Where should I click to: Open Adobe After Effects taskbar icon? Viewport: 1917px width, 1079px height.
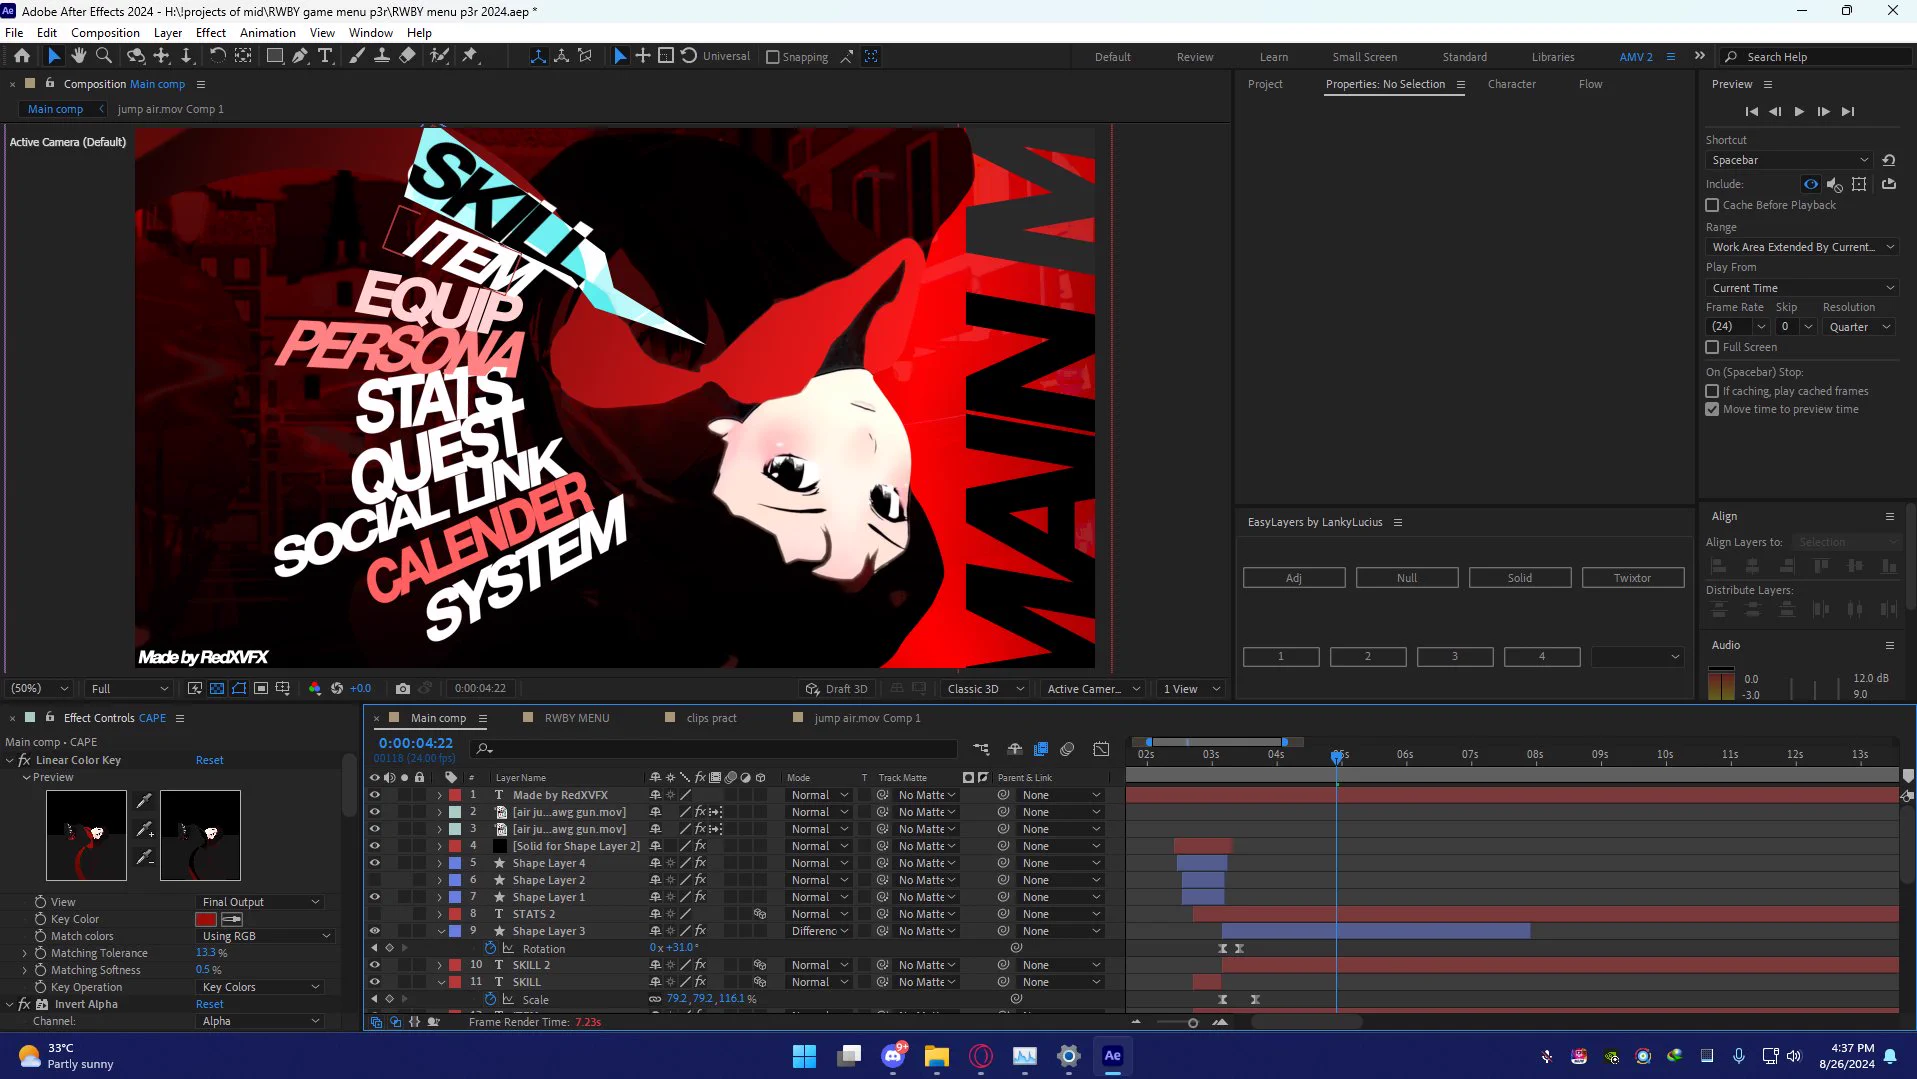[1112, 1055]
